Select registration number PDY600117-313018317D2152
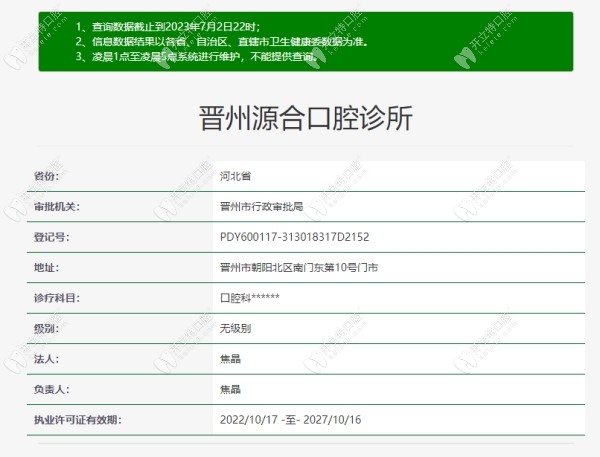The height and width of the screenshot is (457, 600). pyautogui.click(x=295, y=237)
